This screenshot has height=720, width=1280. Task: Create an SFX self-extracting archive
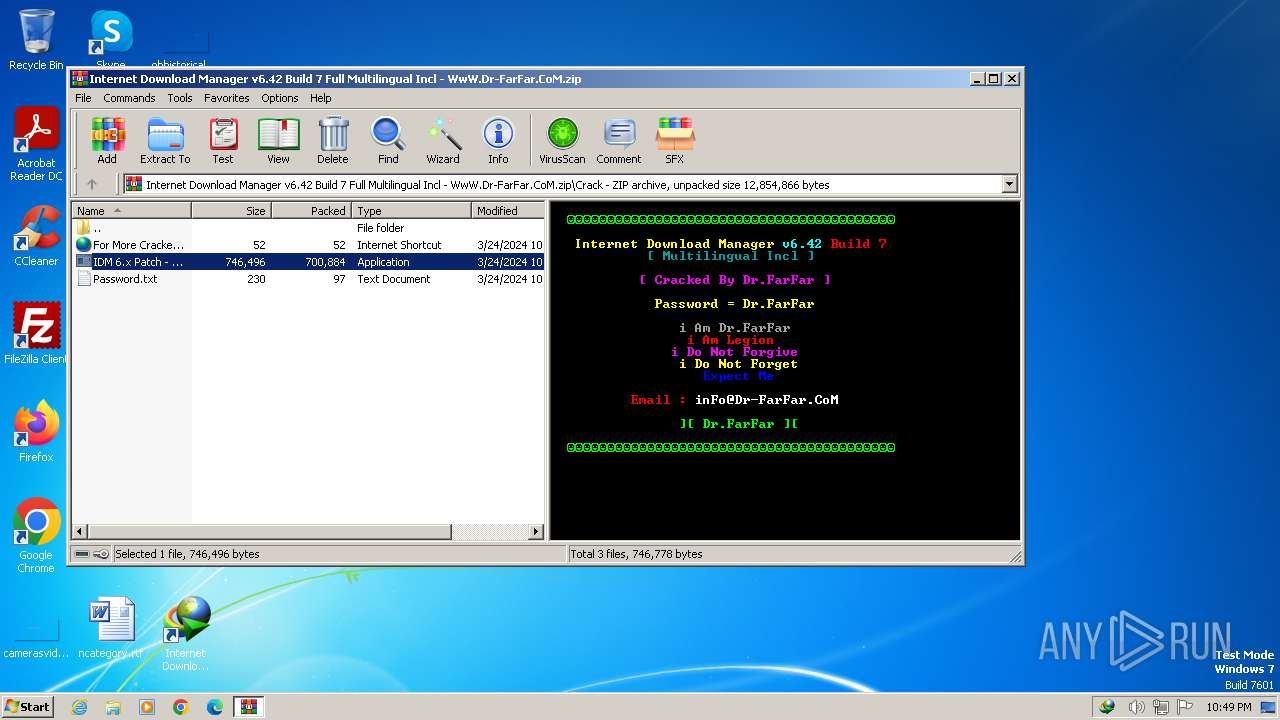[675, 140]
